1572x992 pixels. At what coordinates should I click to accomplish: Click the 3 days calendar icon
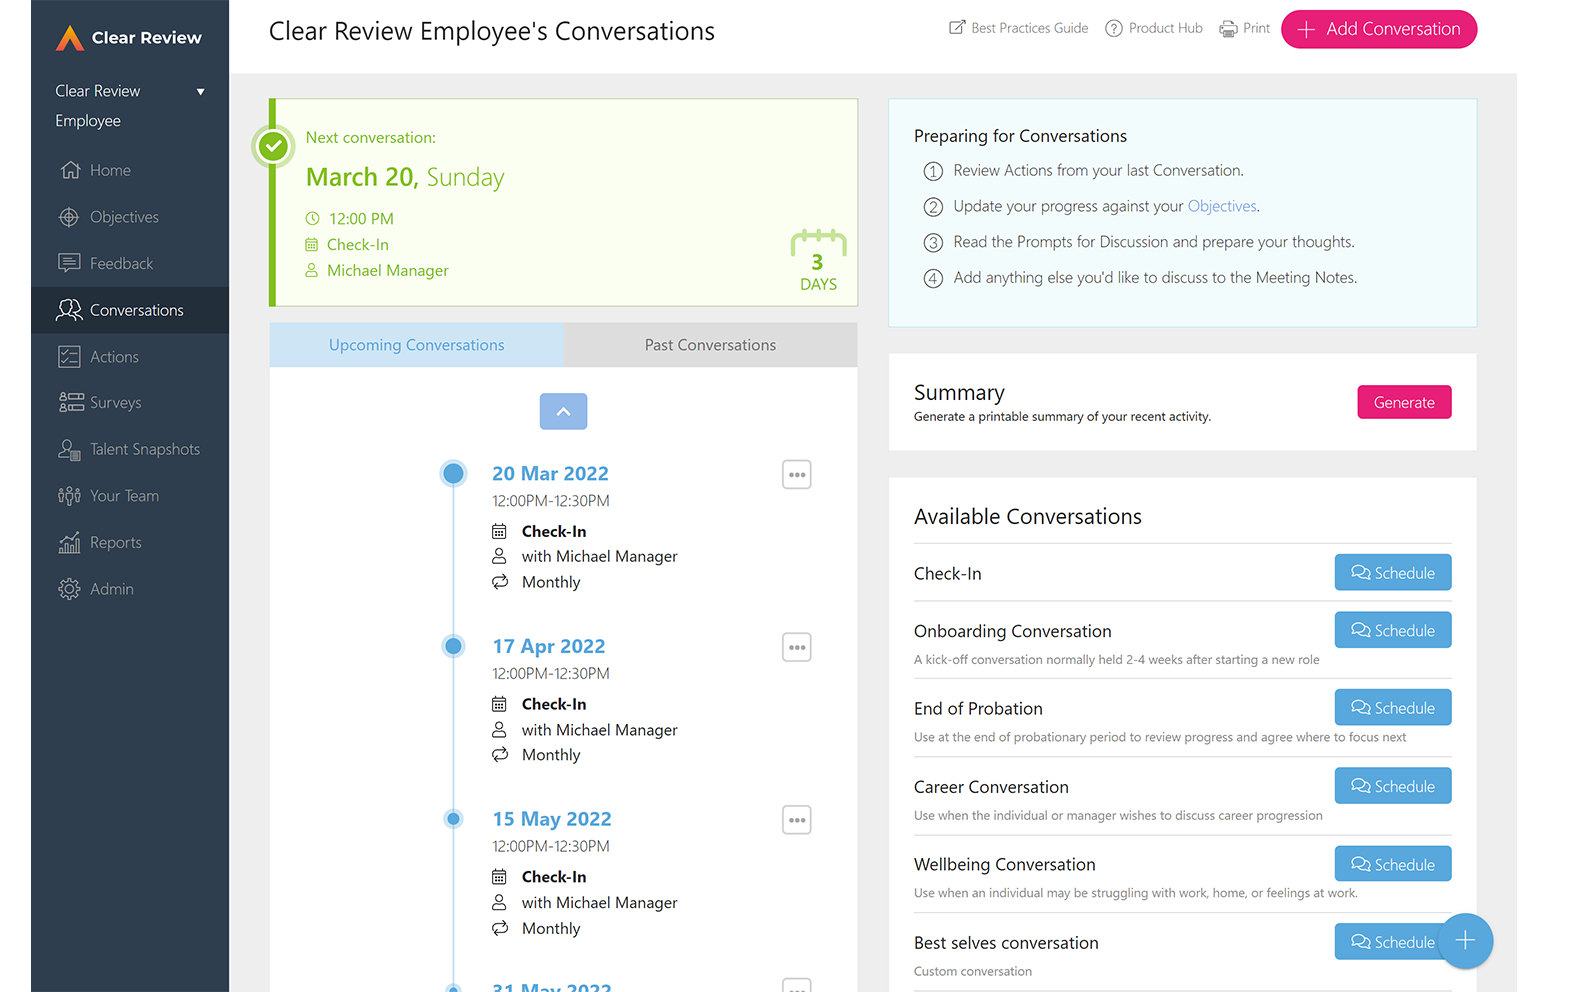coord(818,260)
